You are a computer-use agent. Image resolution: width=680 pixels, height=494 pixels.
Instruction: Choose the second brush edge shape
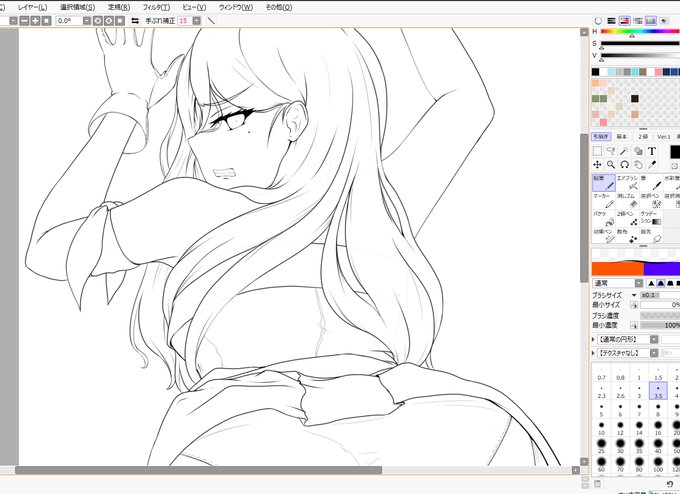(x=660, y=283)
